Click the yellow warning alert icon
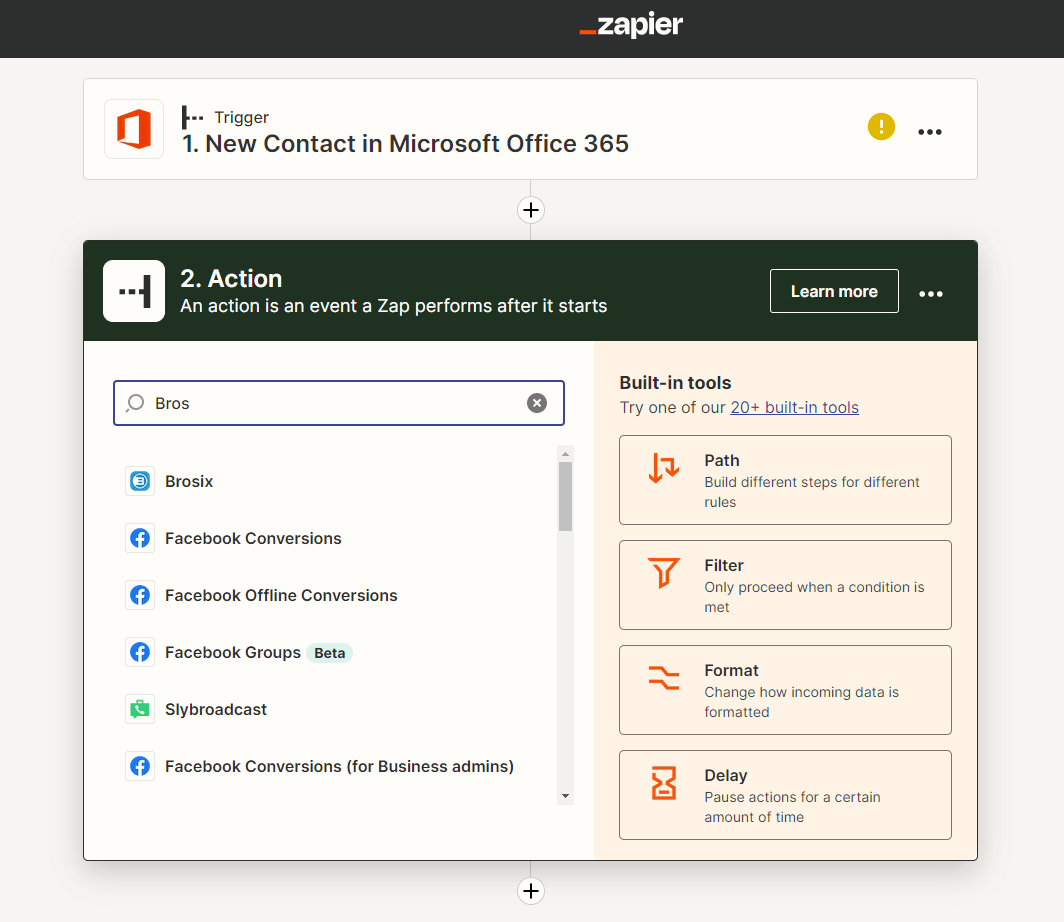Image resolution: width=1064 pixels, height=922 pixels. click(x=881, y=127)
